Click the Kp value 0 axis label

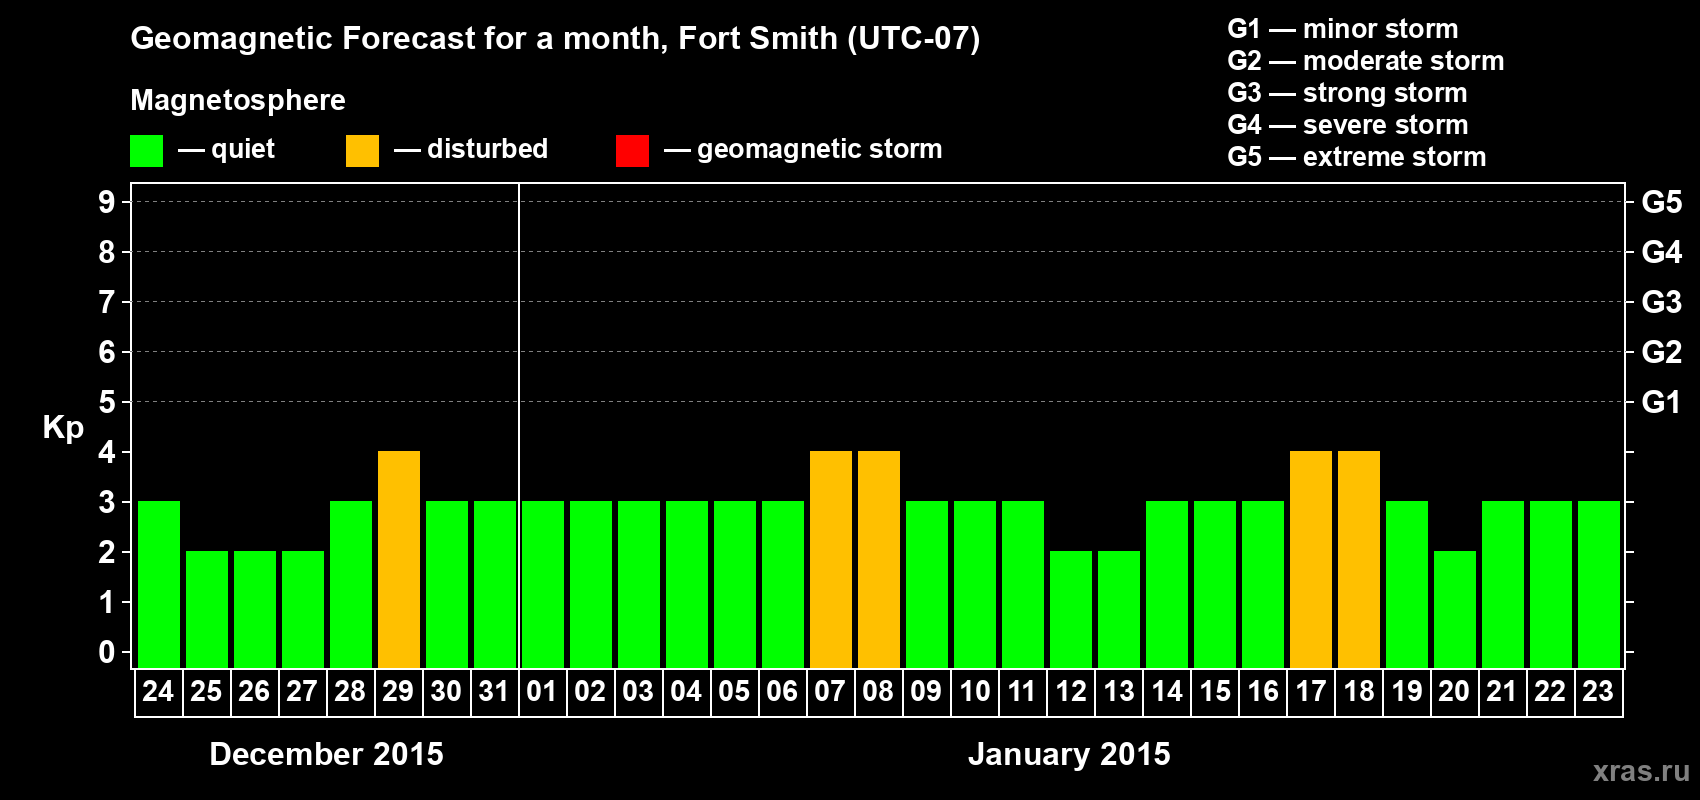click(x=107, y=652)
